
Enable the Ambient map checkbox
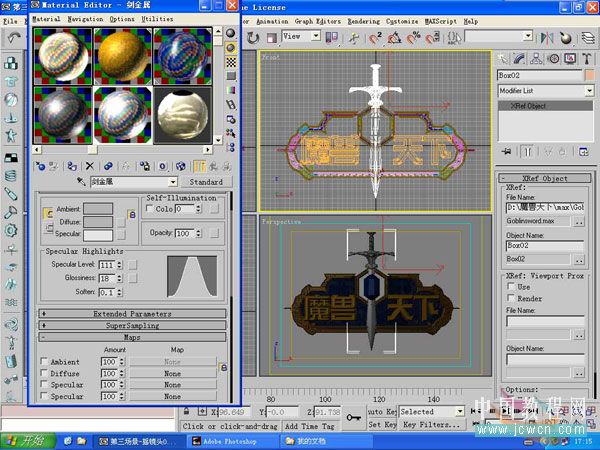43,361
